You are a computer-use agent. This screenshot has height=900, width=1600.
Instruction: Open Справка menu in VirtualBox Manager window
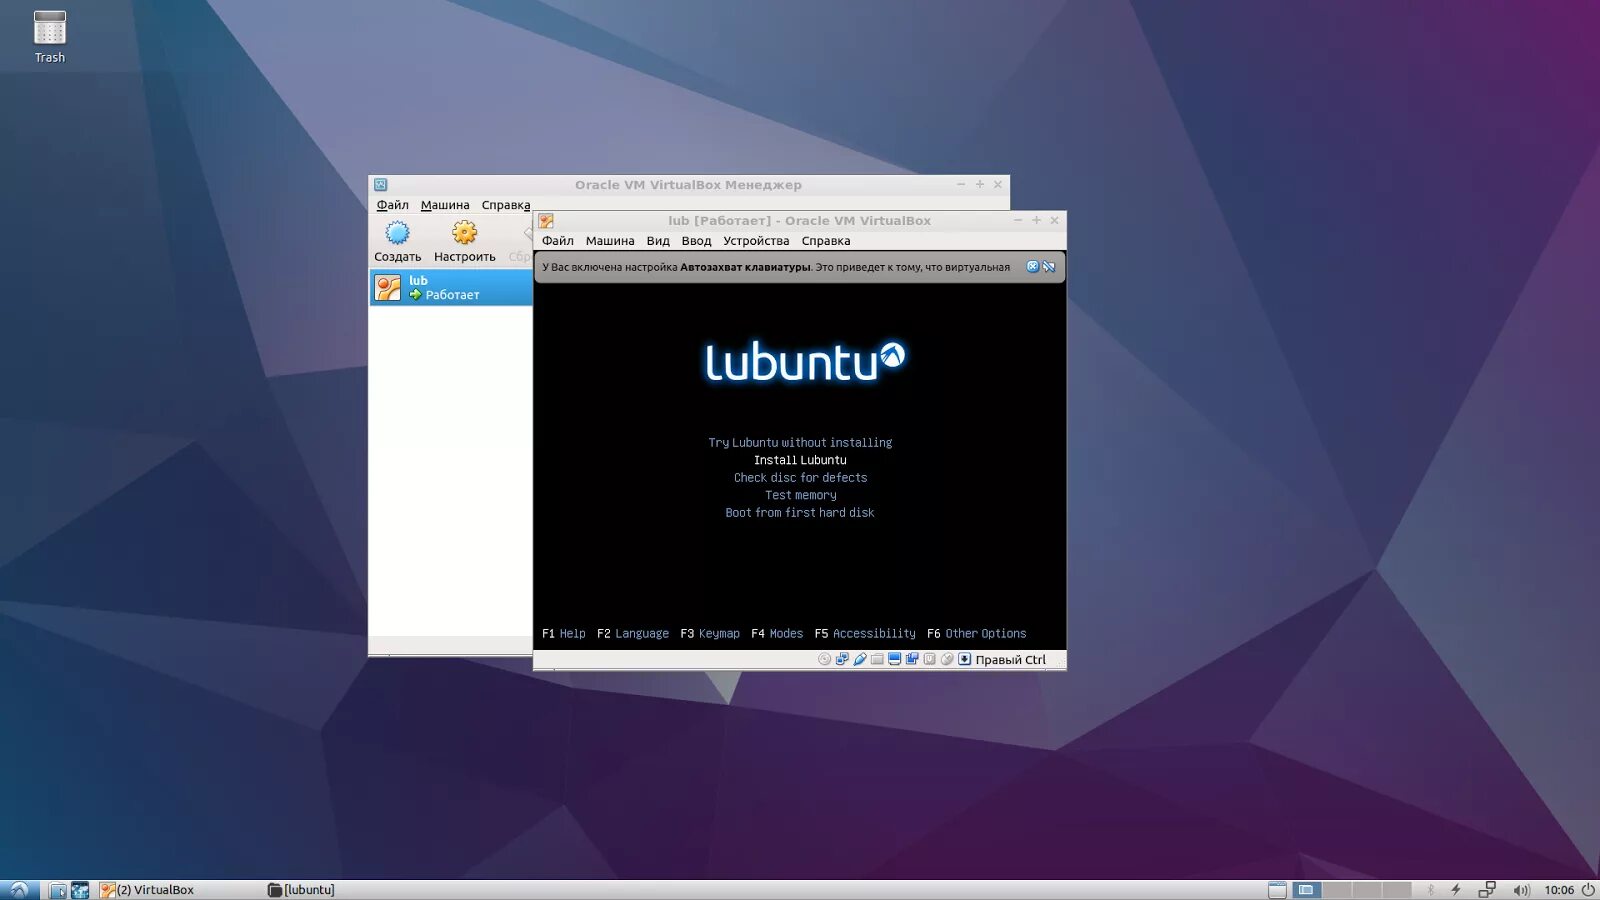point(506,205)
